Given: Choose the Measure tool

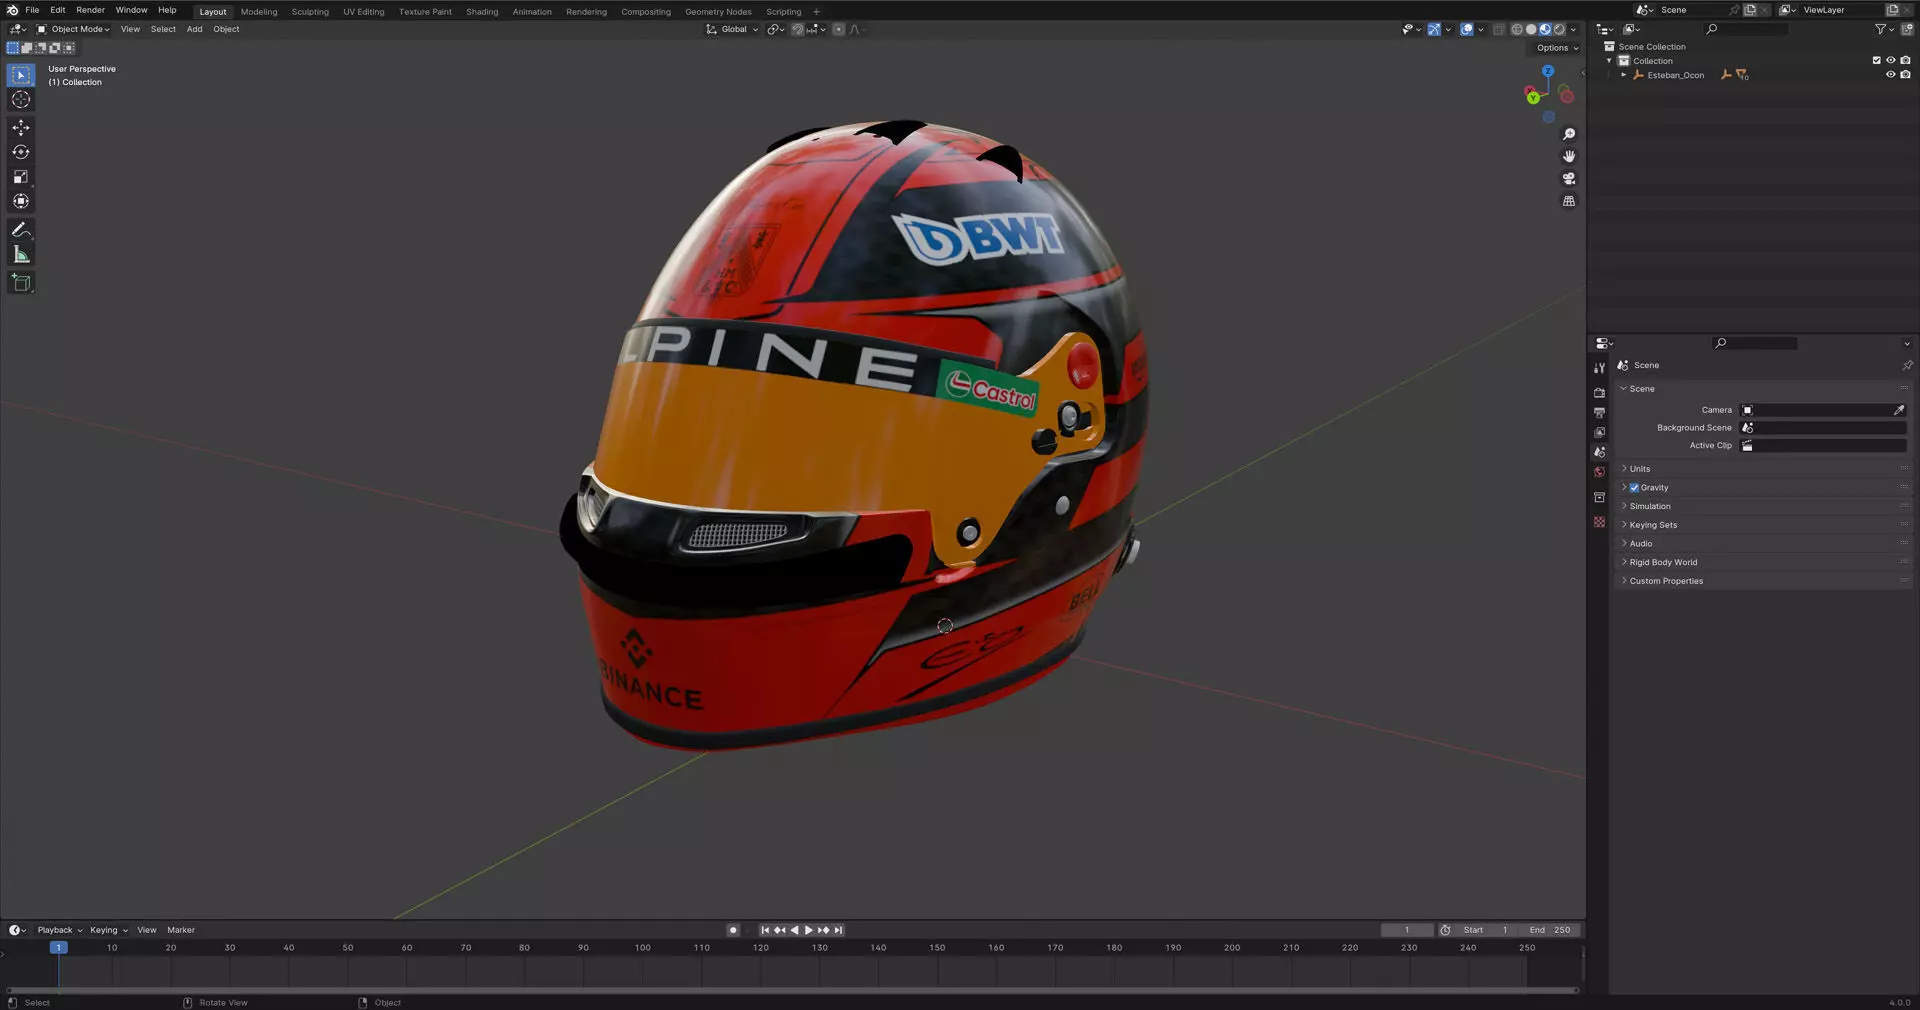Looking at the screenshot, I should pyautogui.click(x=21, y=255).
